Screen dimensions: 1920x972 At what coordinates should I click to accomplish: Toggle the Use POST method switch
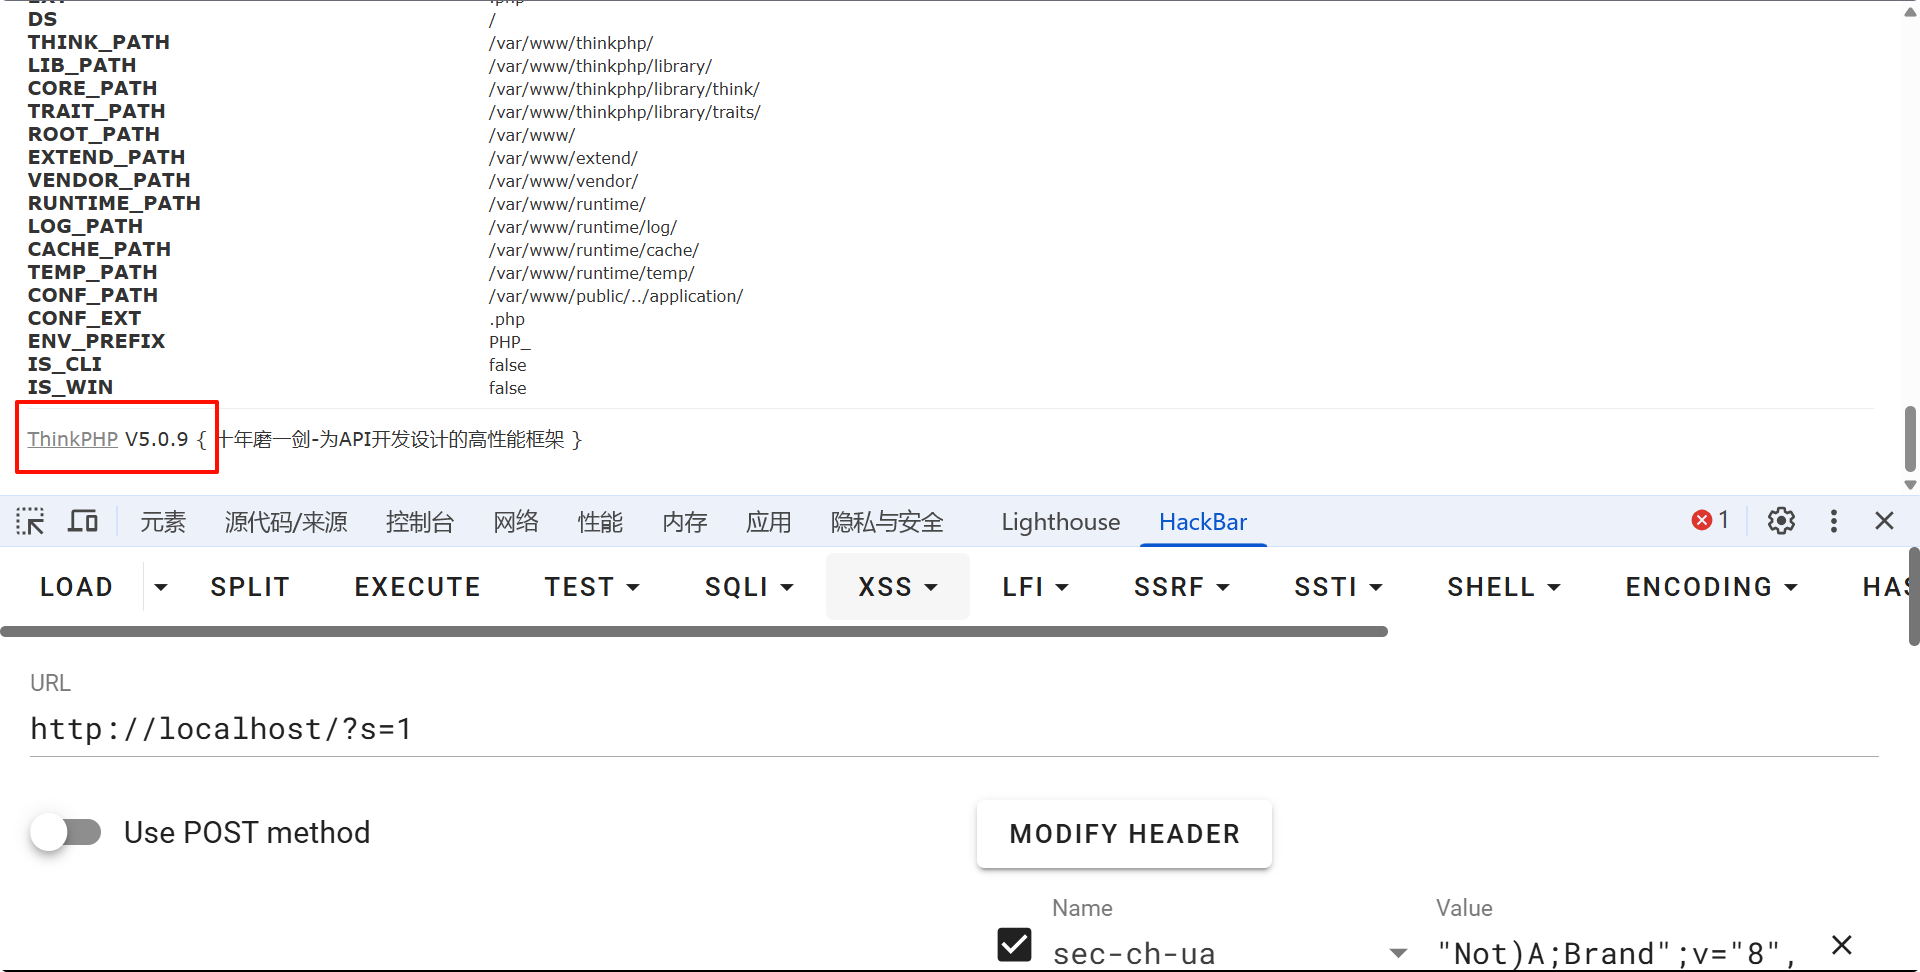pos(67,832)
